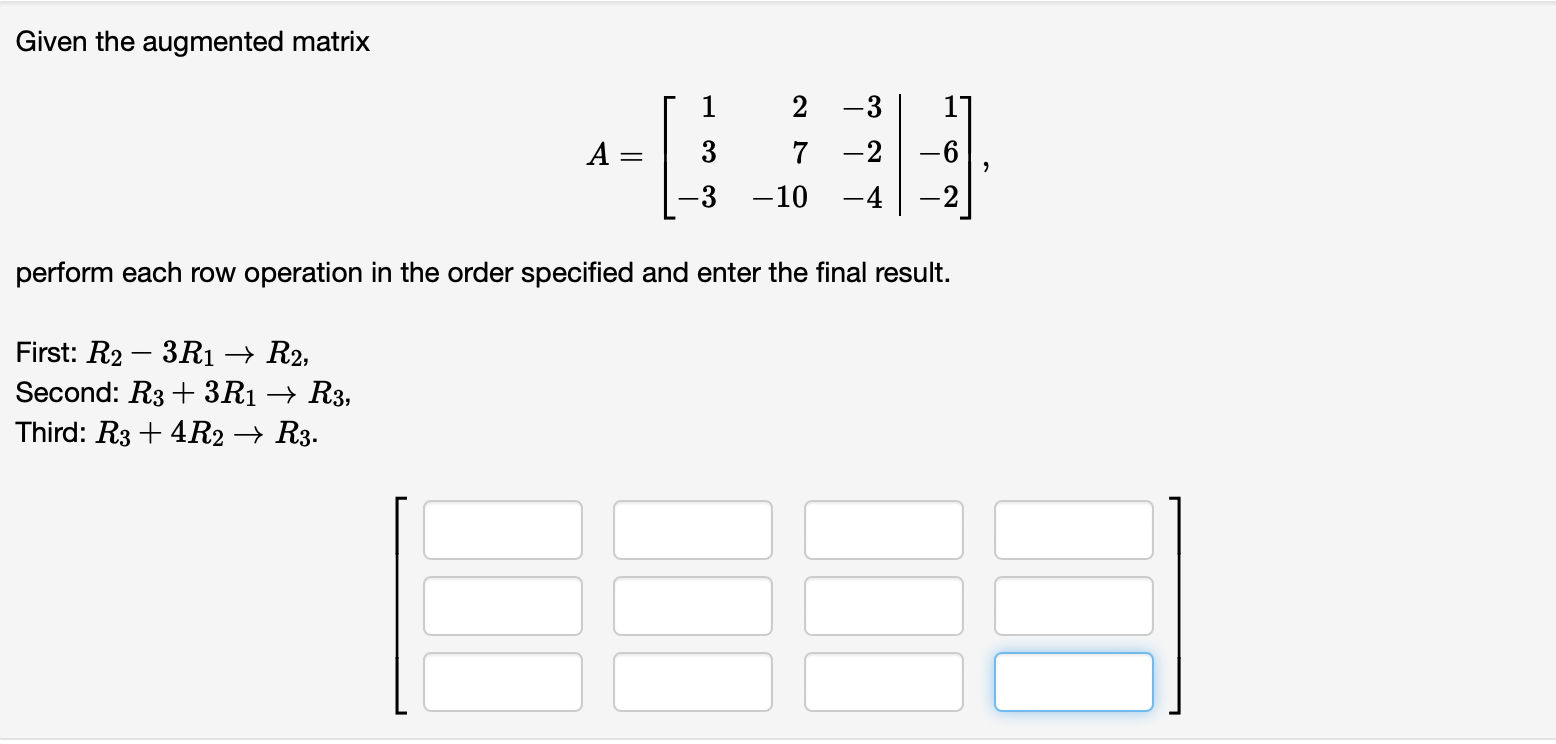Select the row 2 augmented column entry box
The image size is (1556, 744).
click(x=1073, y=606)
